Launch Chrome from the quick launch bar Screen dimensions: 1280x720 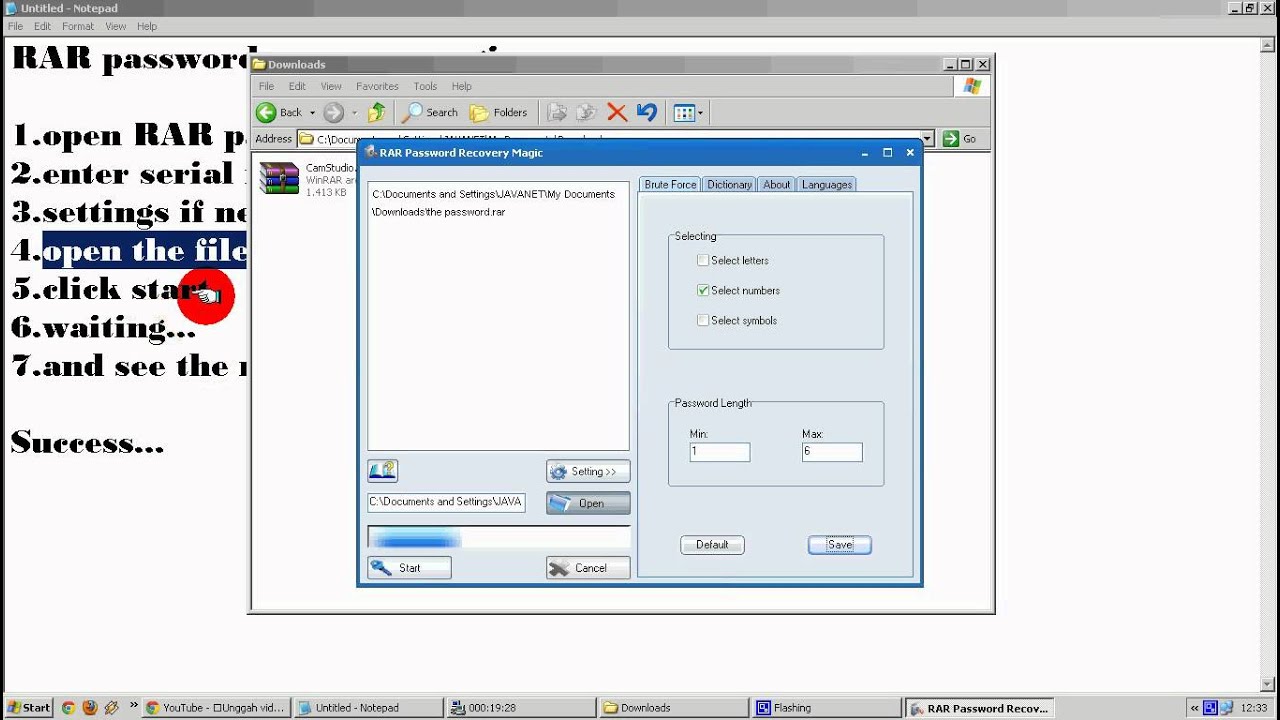68,707
